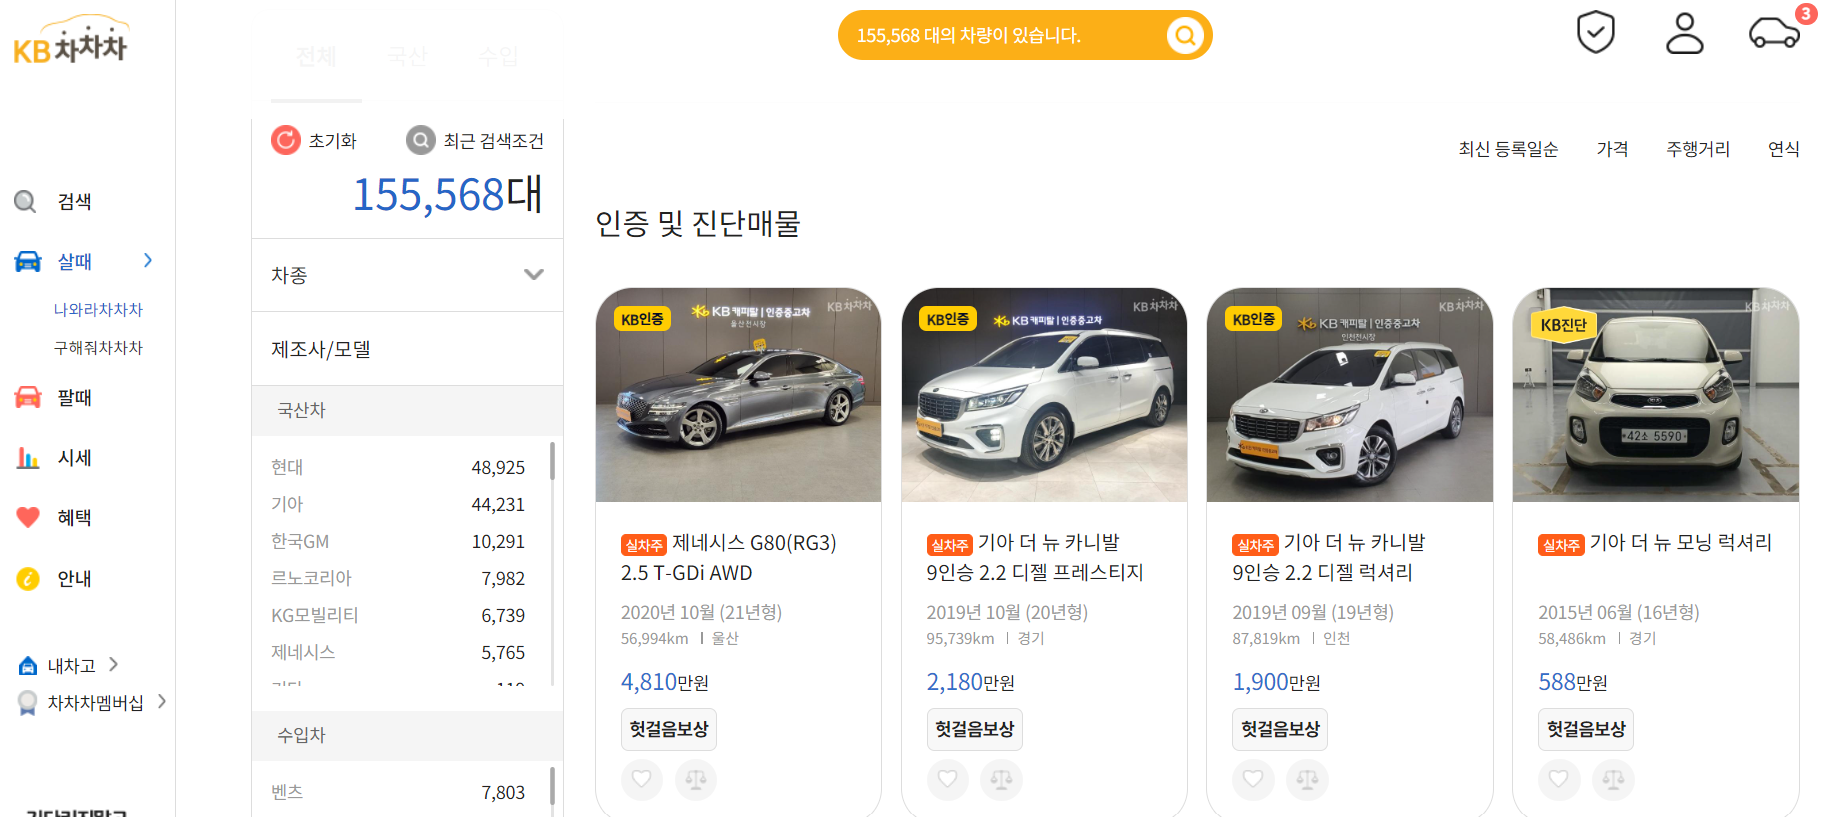Compare the 모닝 럭셔리 listing scale icon
Image resolution: width=1845 pixels, height=817 pixels.
click(1613, 779)
